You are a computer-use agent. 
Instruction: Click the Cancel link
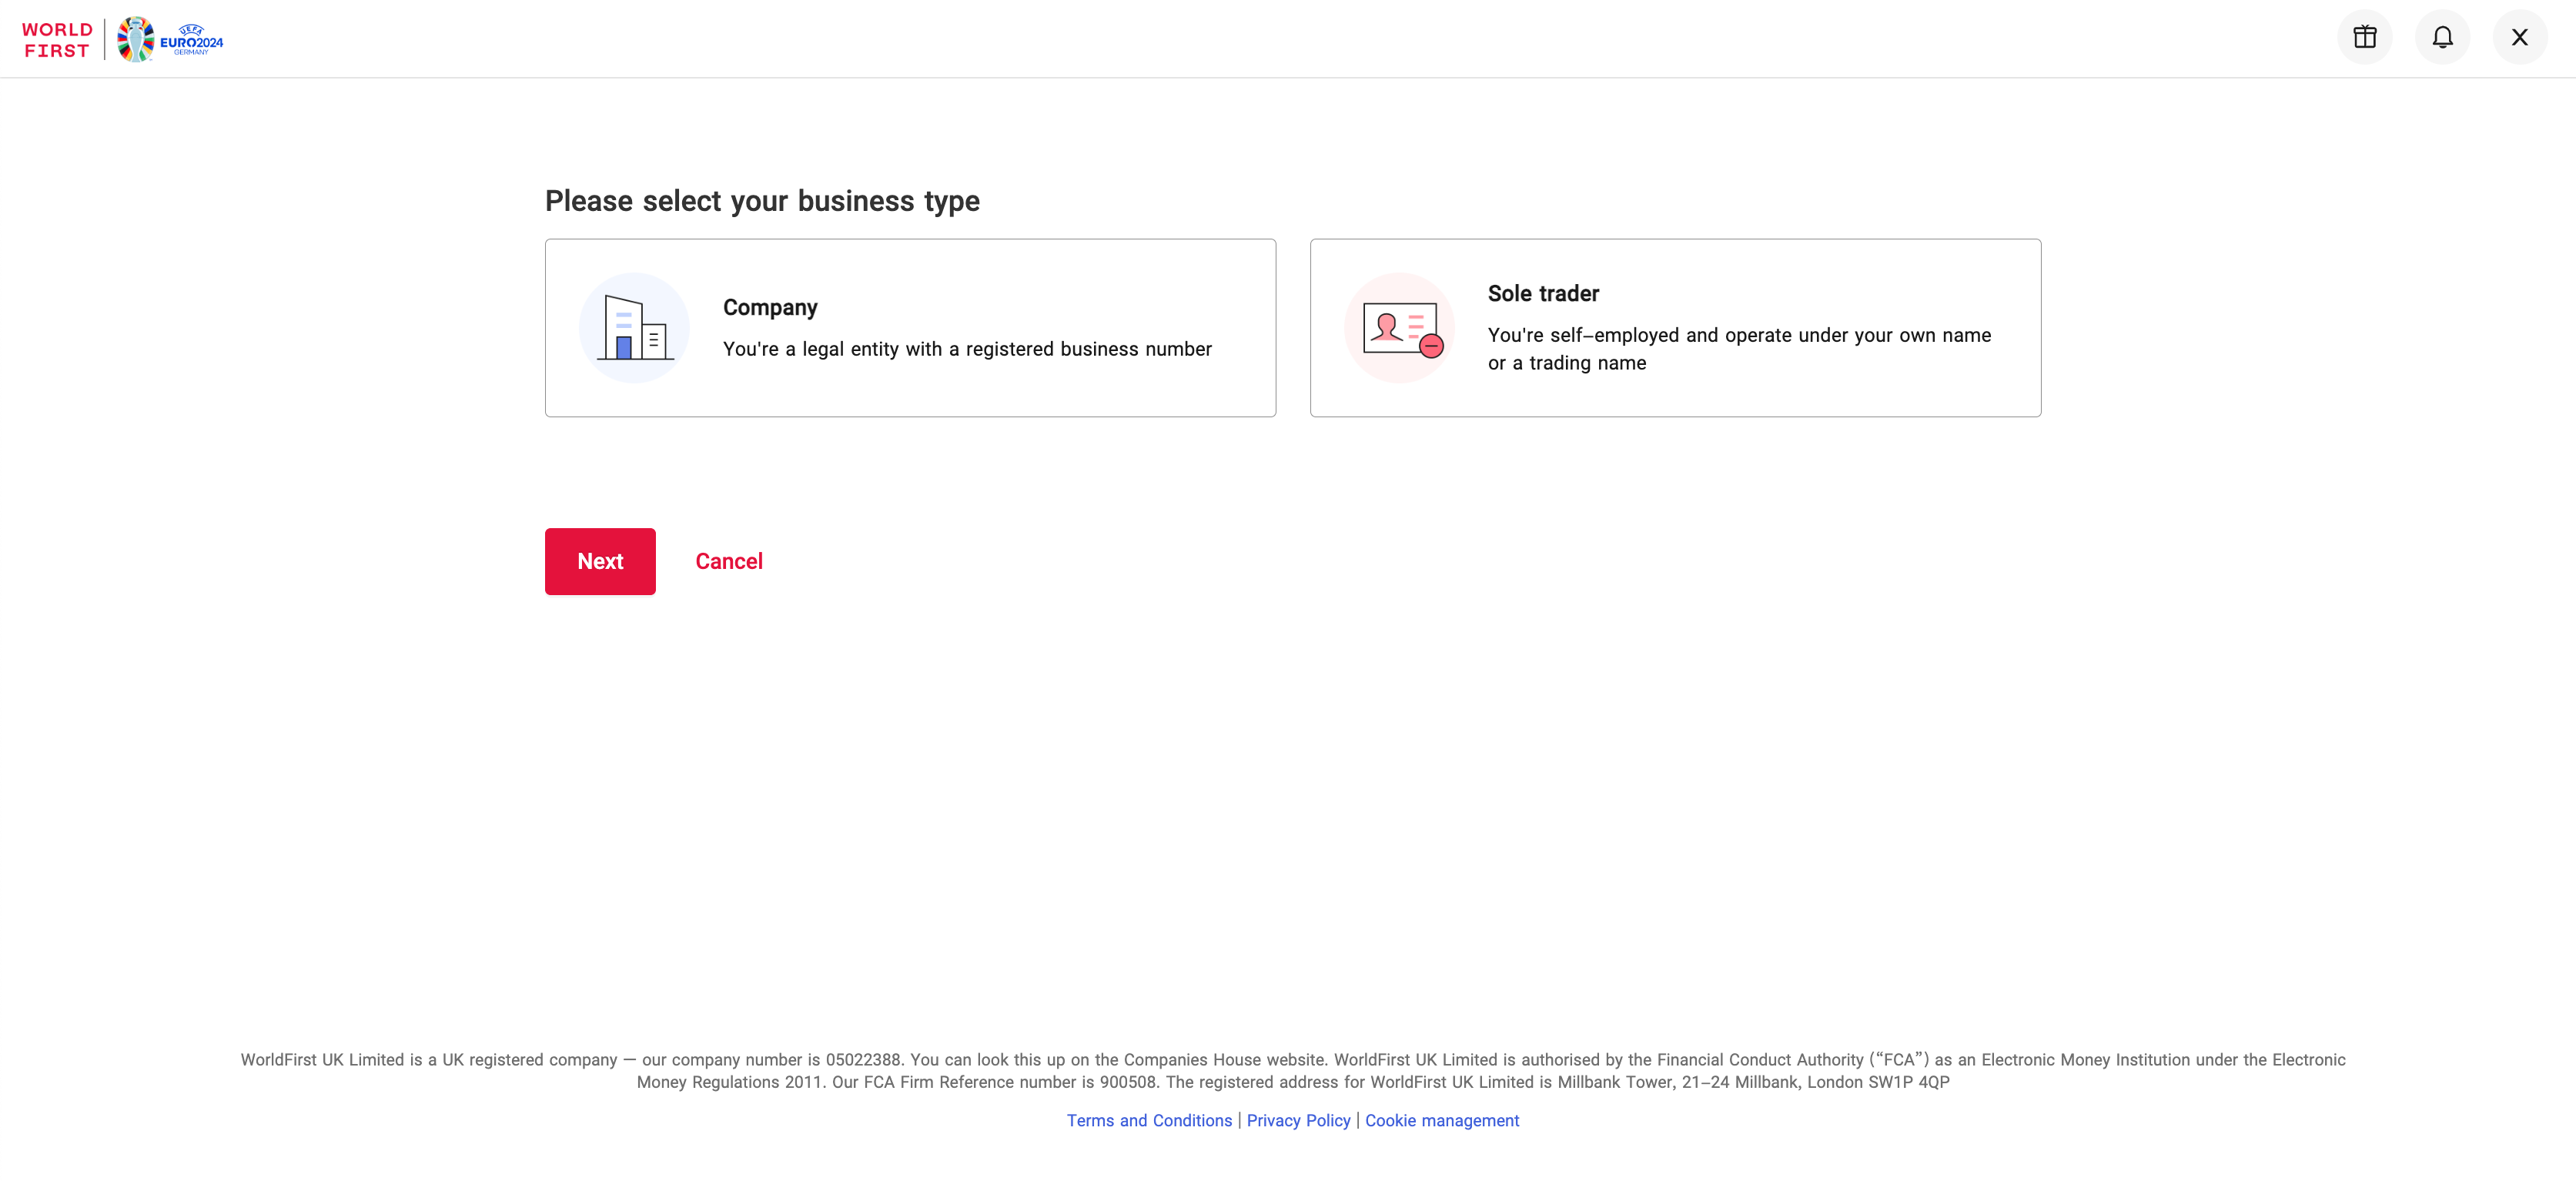click(729, 562)
